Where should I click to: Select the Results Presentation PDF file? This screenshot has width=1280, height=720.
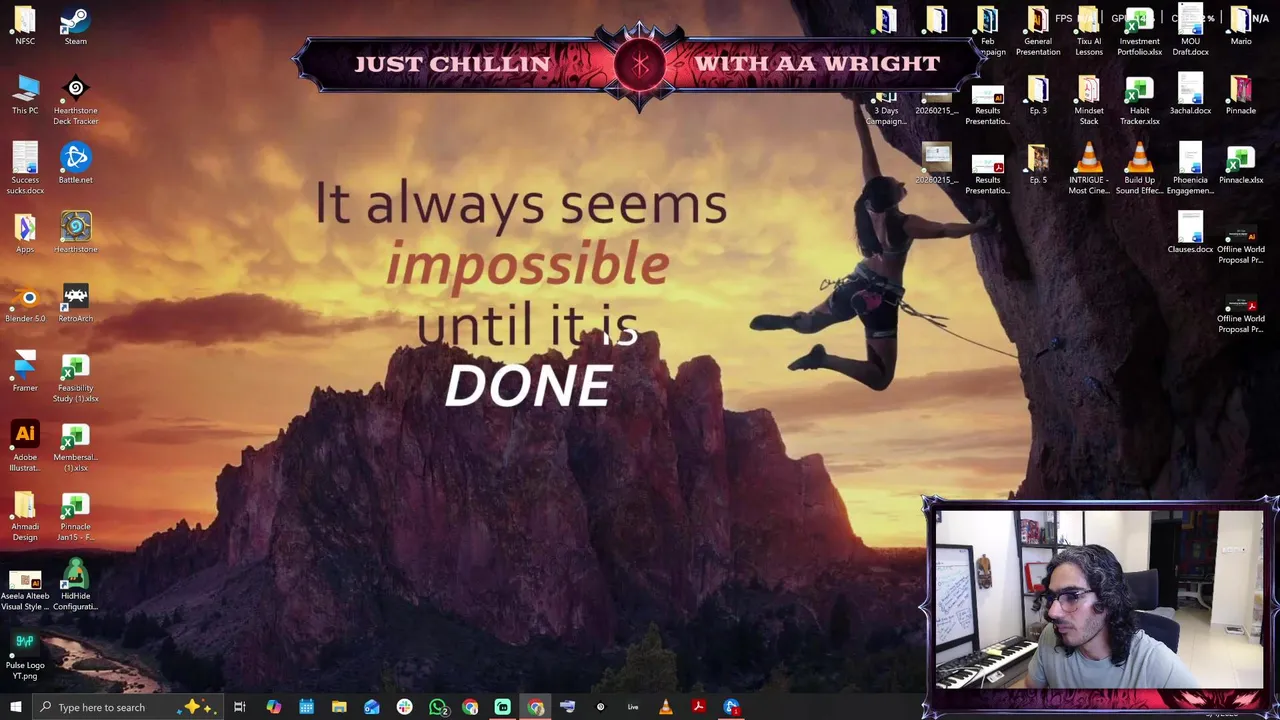click(x=987, y=174)
